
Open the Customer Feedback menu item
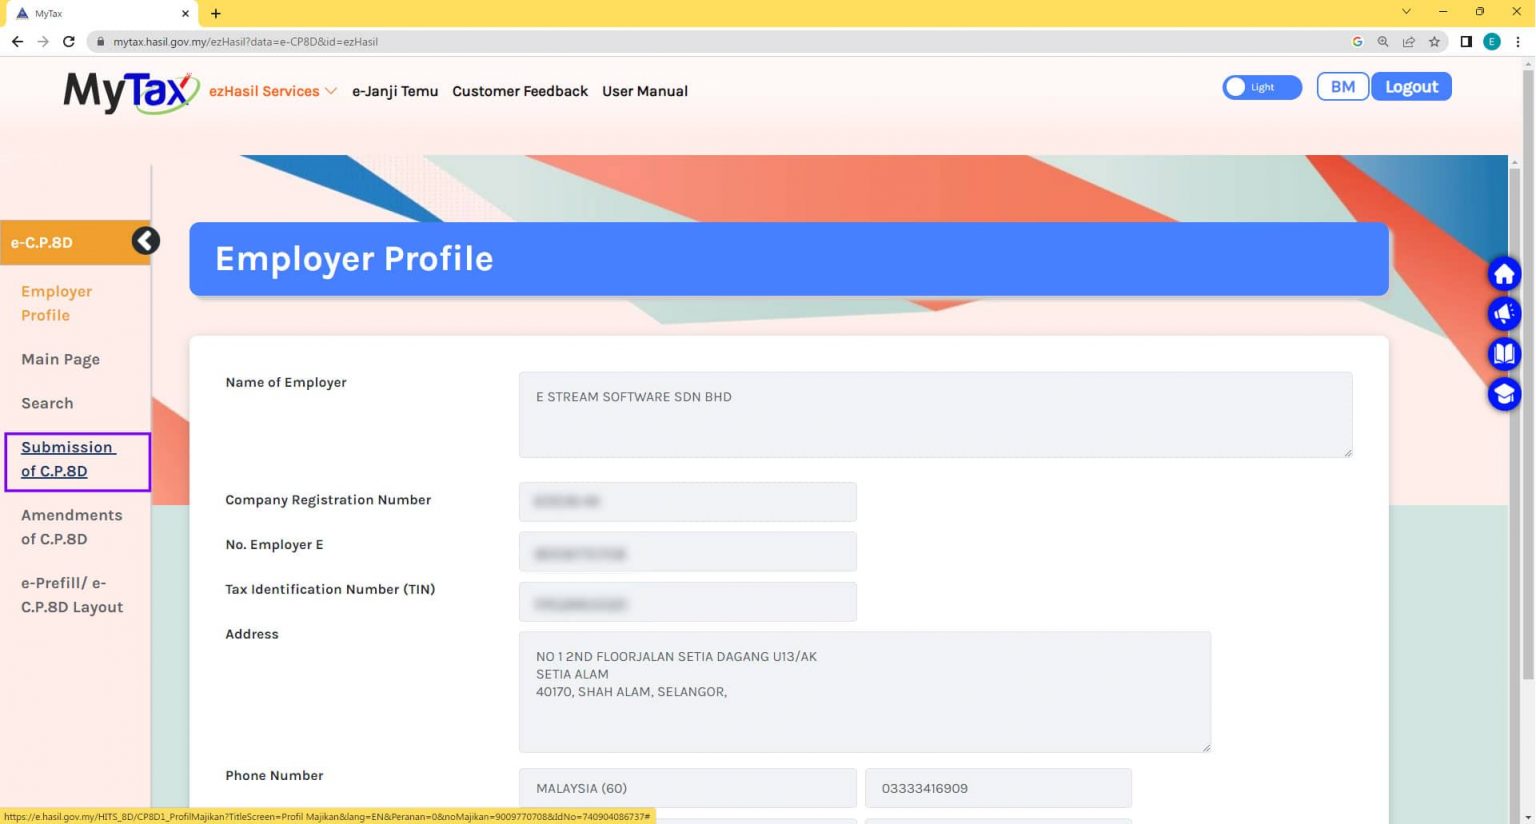click(520, 91)
